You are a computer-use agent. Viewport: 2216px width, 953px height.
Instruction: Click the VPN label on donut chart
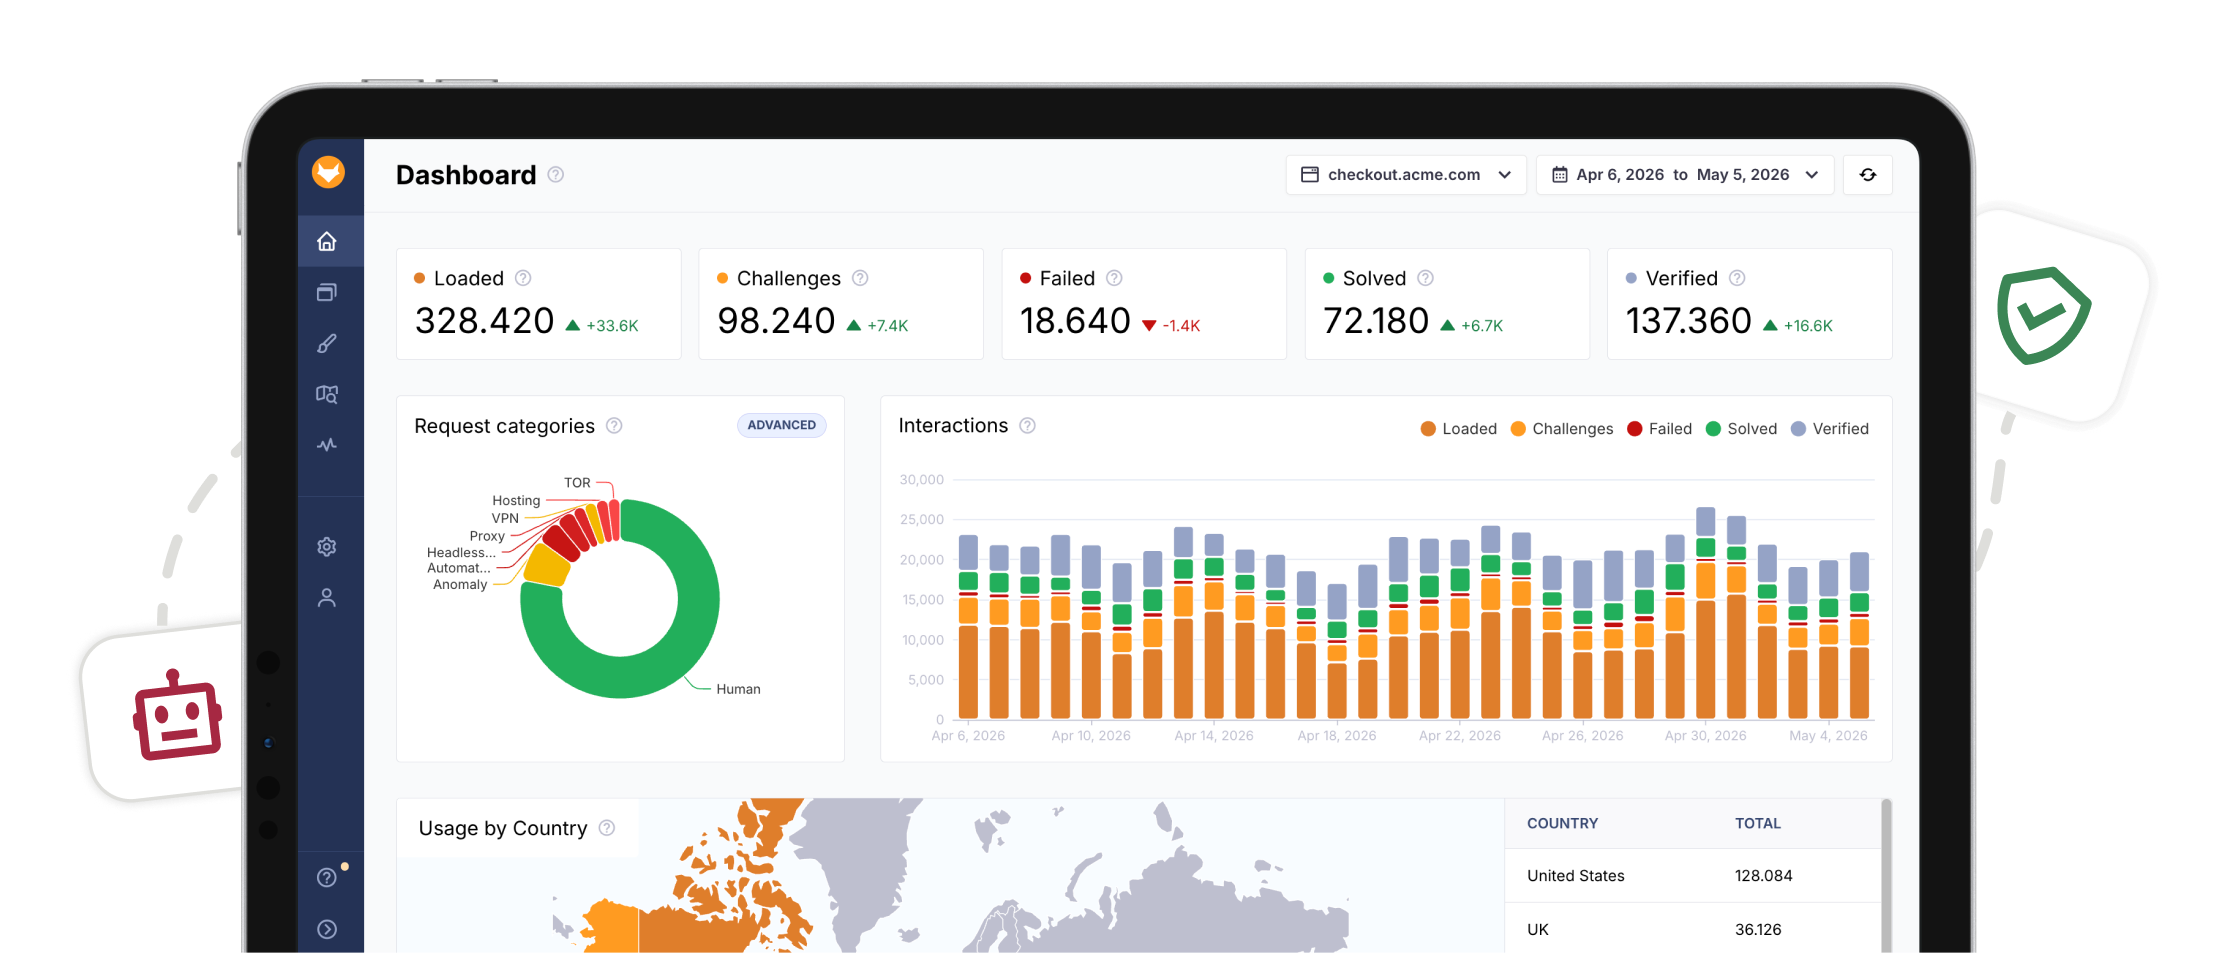pyautogui.click(x=505, y=518)
